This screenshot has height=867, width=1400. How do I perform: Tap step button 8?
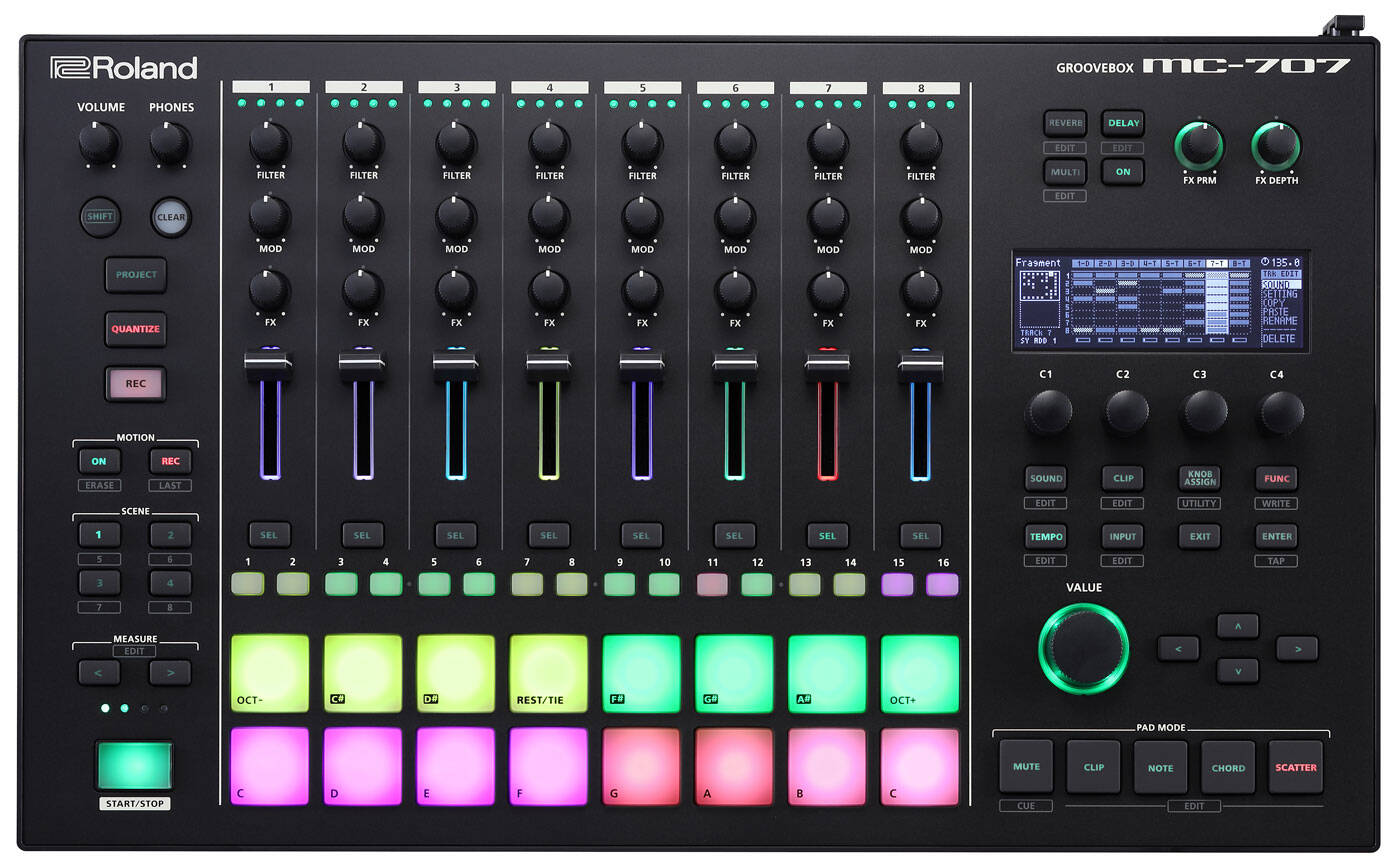(572, 584)
